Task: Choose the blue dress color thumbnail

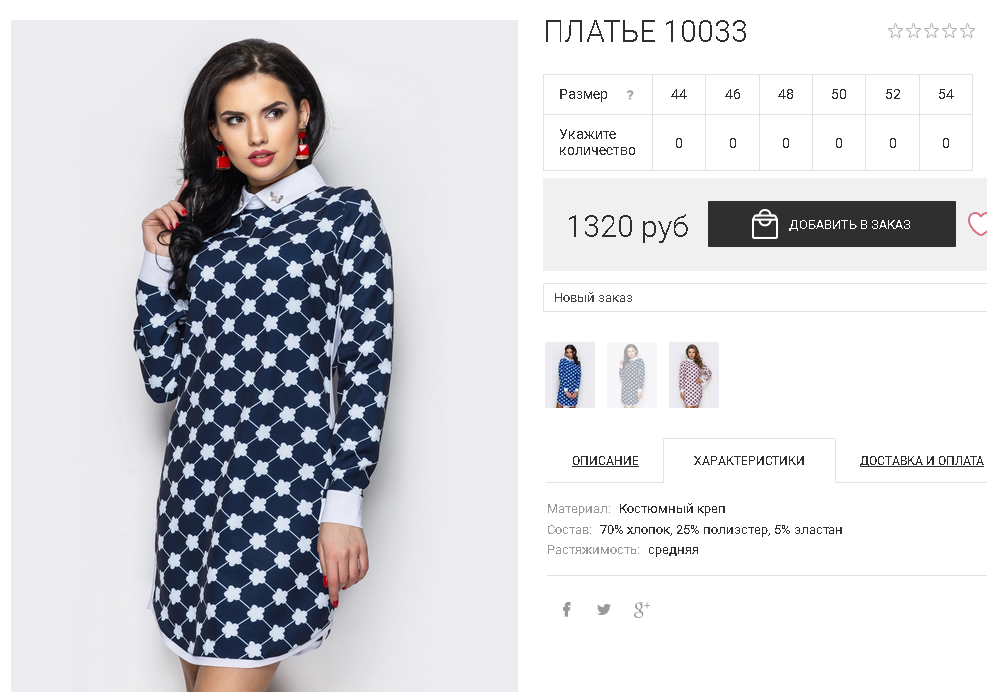Action: [570, 375]
